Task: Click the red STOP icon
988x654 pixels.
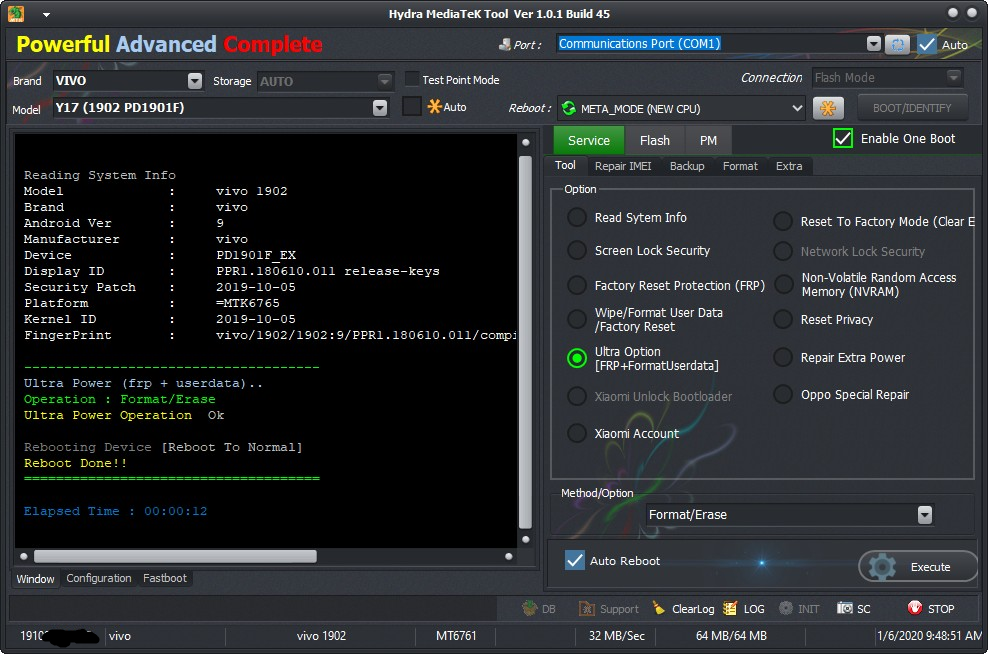Action: [x=915, y=609]
